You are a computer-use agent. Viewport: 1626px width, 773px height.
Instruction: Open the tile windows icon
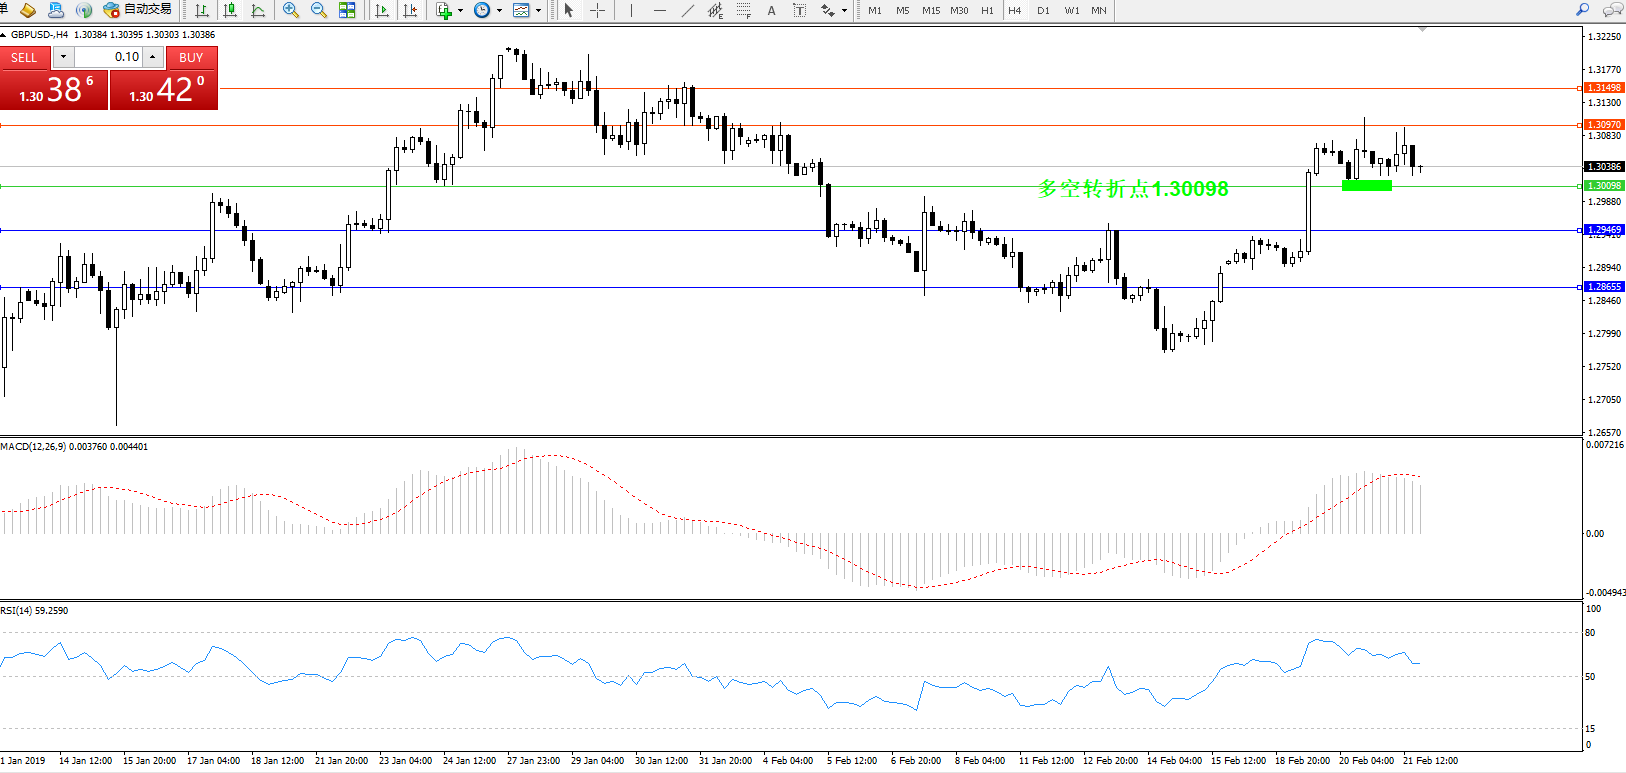tap(347, 10)
